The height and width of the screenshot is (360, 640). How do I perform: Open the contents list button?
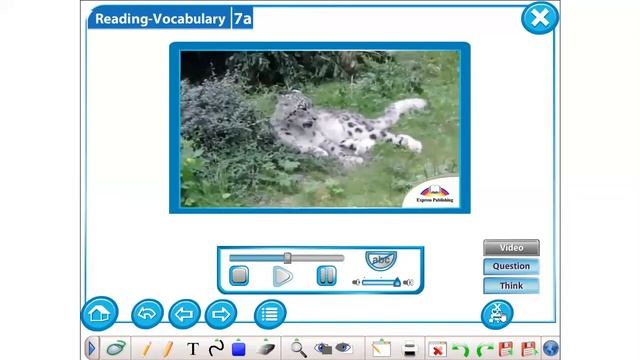(x=270, y=314)
